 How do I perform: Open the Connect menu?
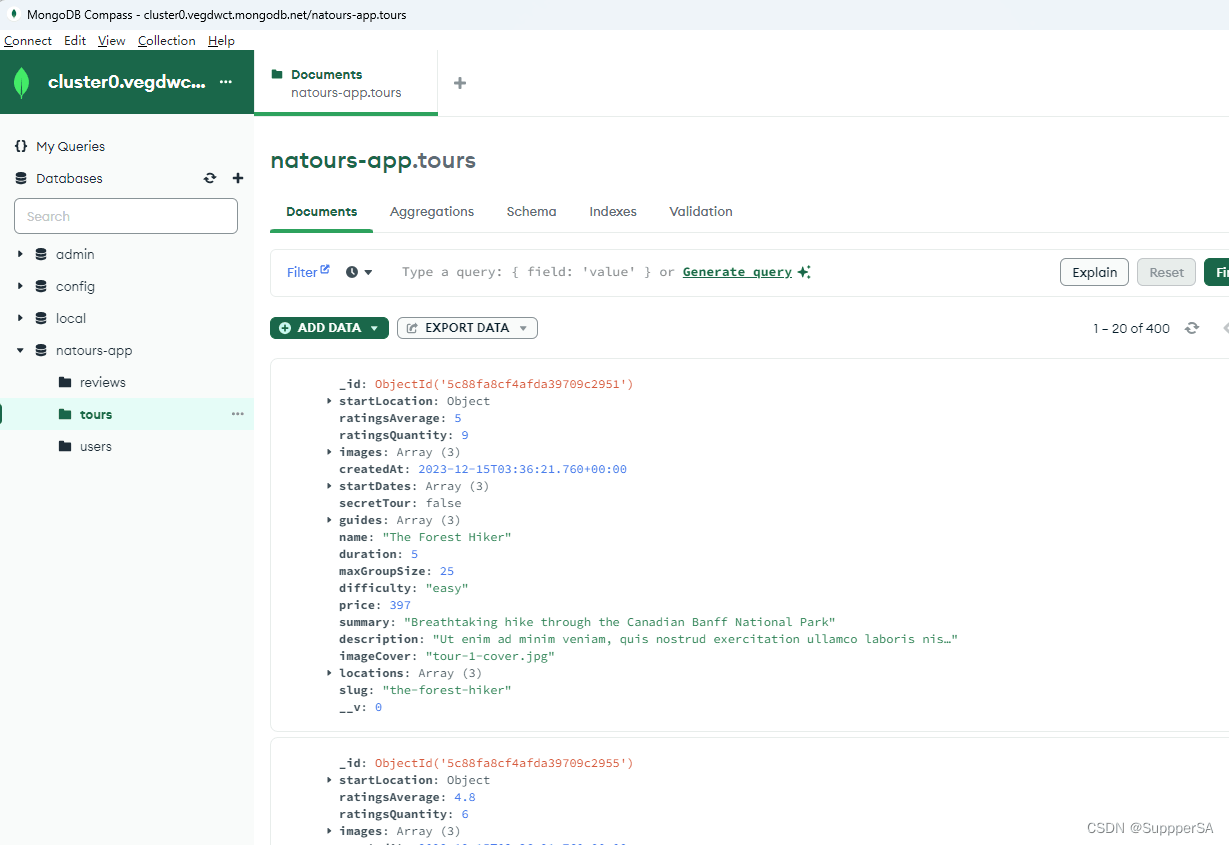pos(28,41)
